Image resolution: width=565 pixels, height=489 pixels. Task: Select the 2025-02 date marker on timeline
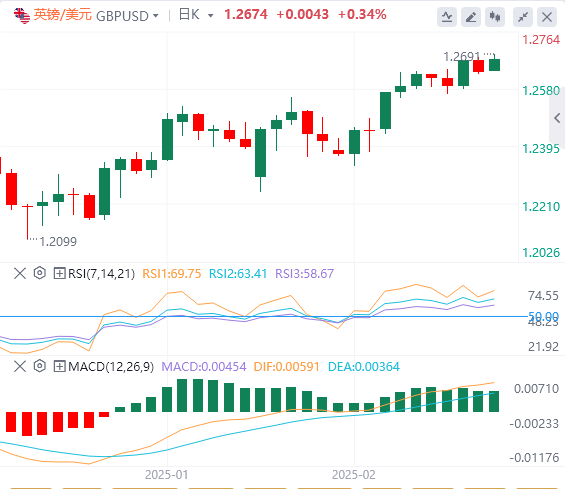point(353,475)
